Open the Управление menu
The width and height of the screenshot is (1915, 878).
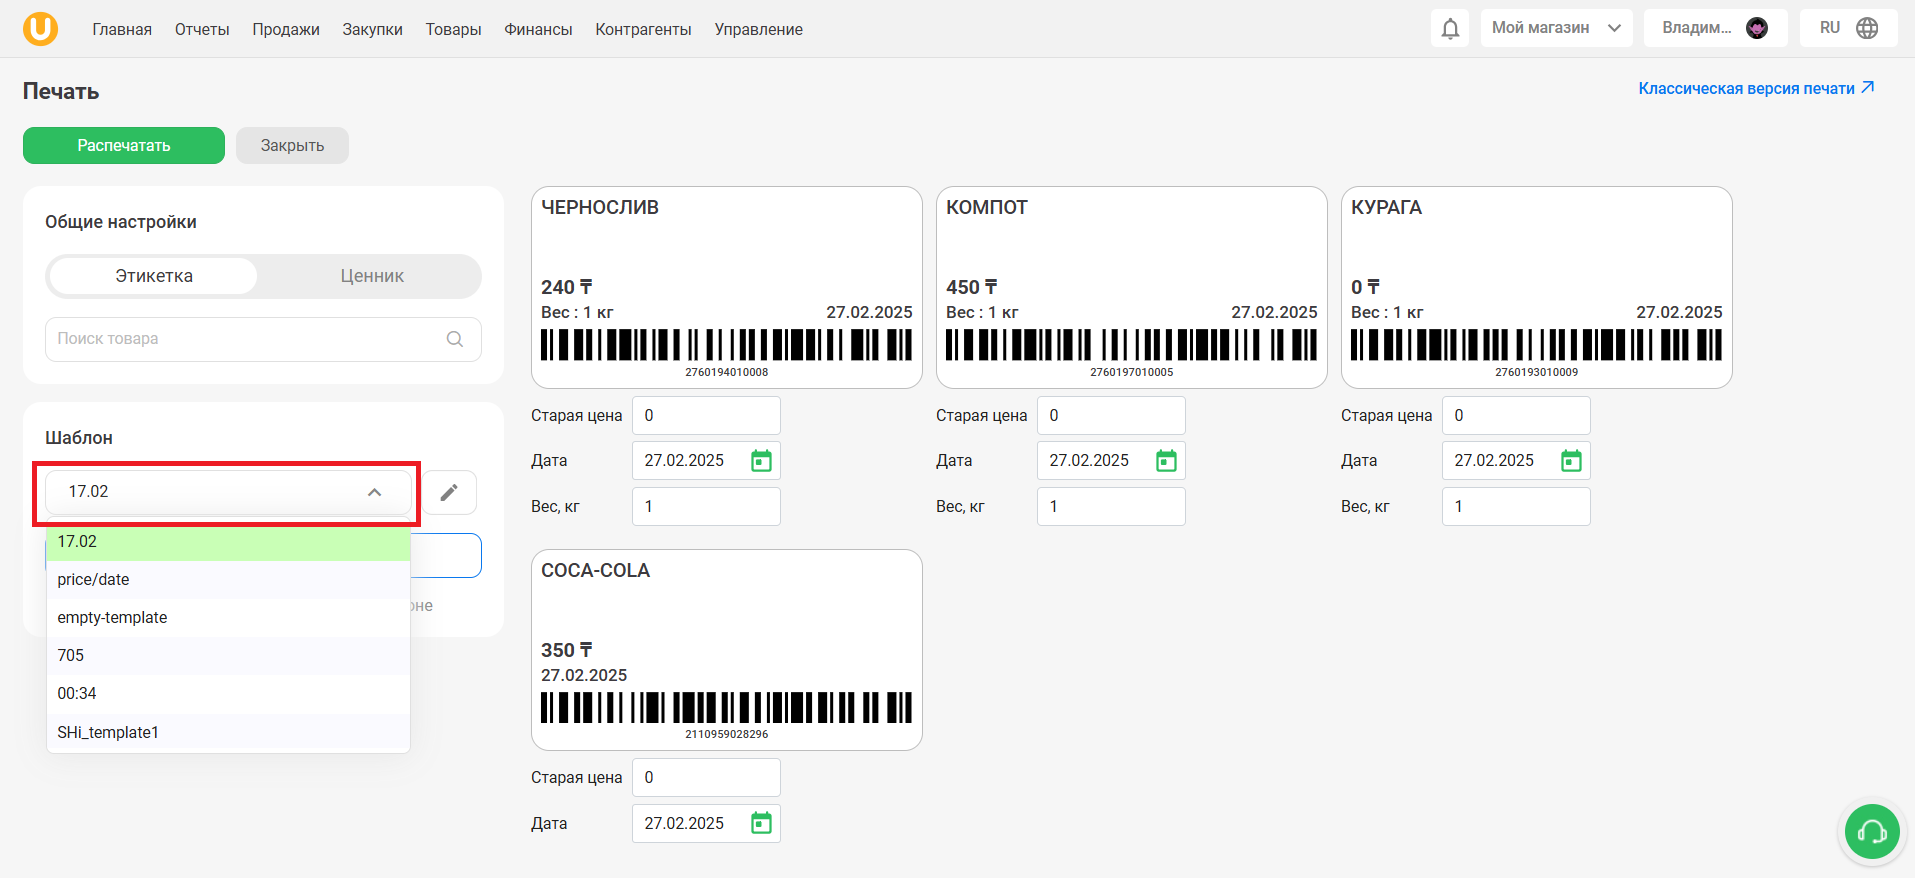point(758,29)
